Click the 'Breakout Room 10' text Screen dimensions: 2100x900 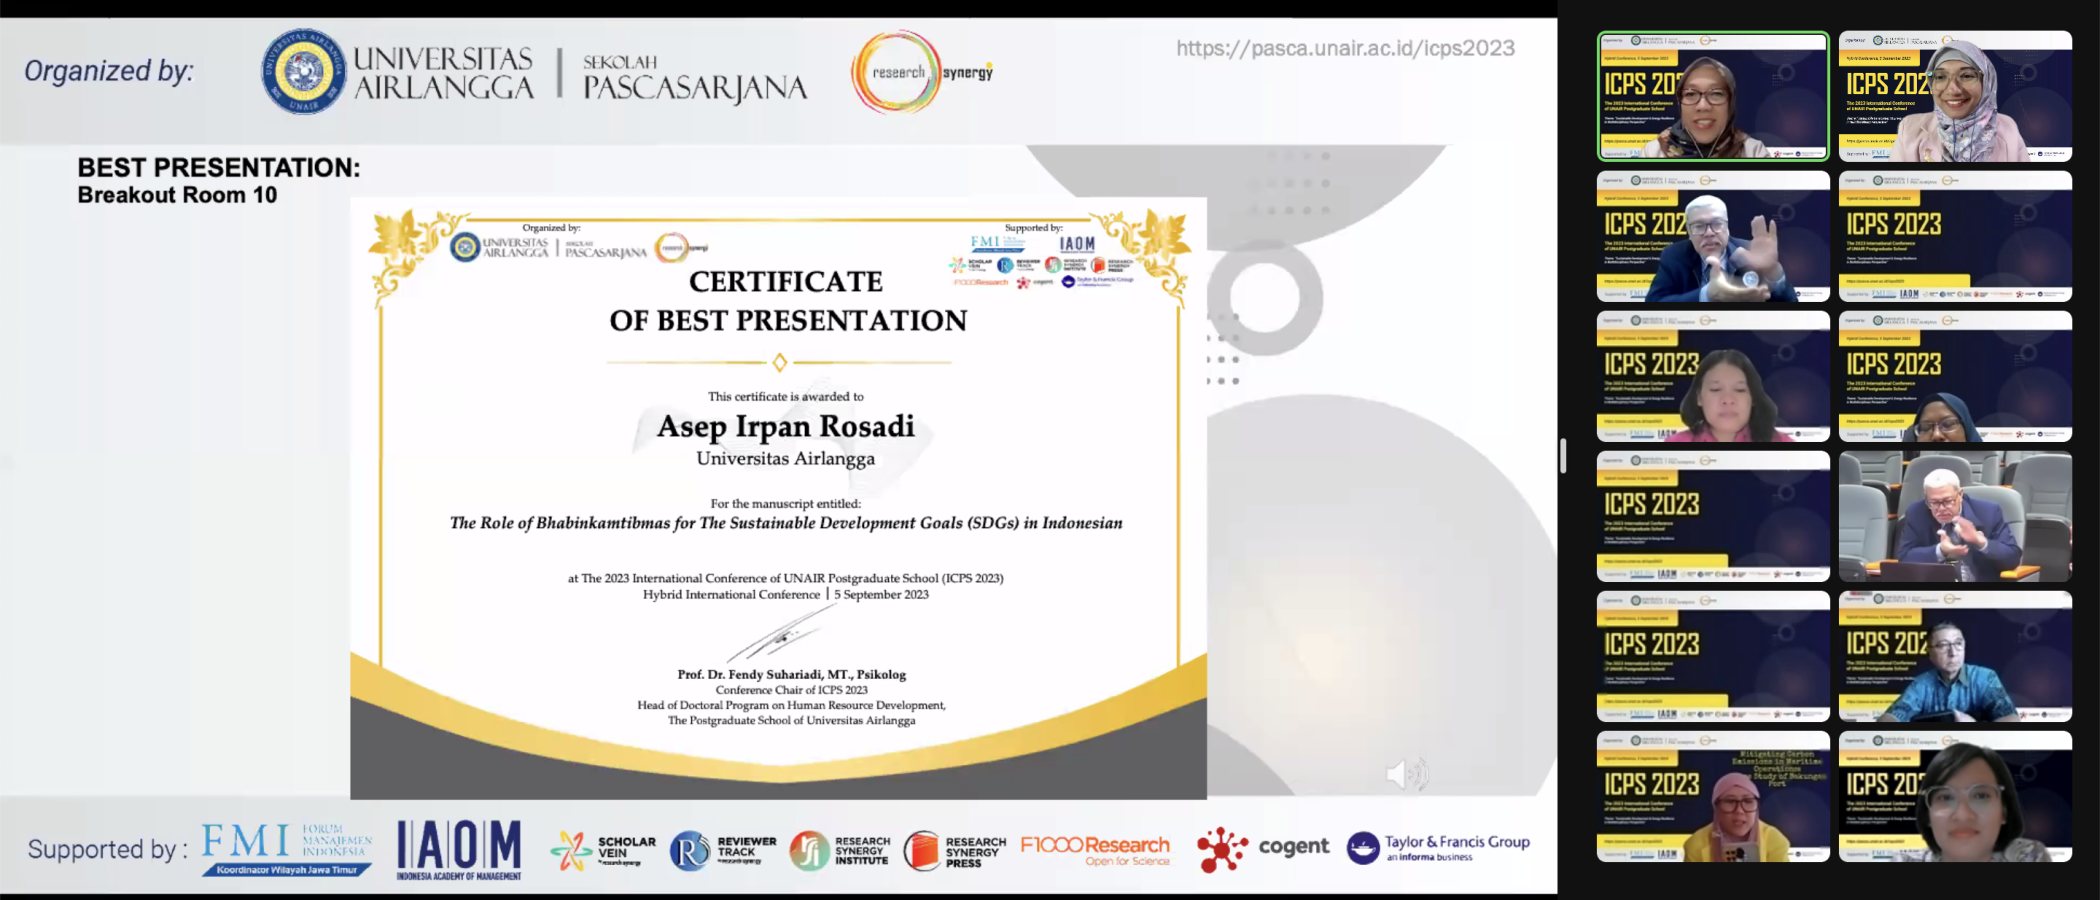[x=178, y=195]
